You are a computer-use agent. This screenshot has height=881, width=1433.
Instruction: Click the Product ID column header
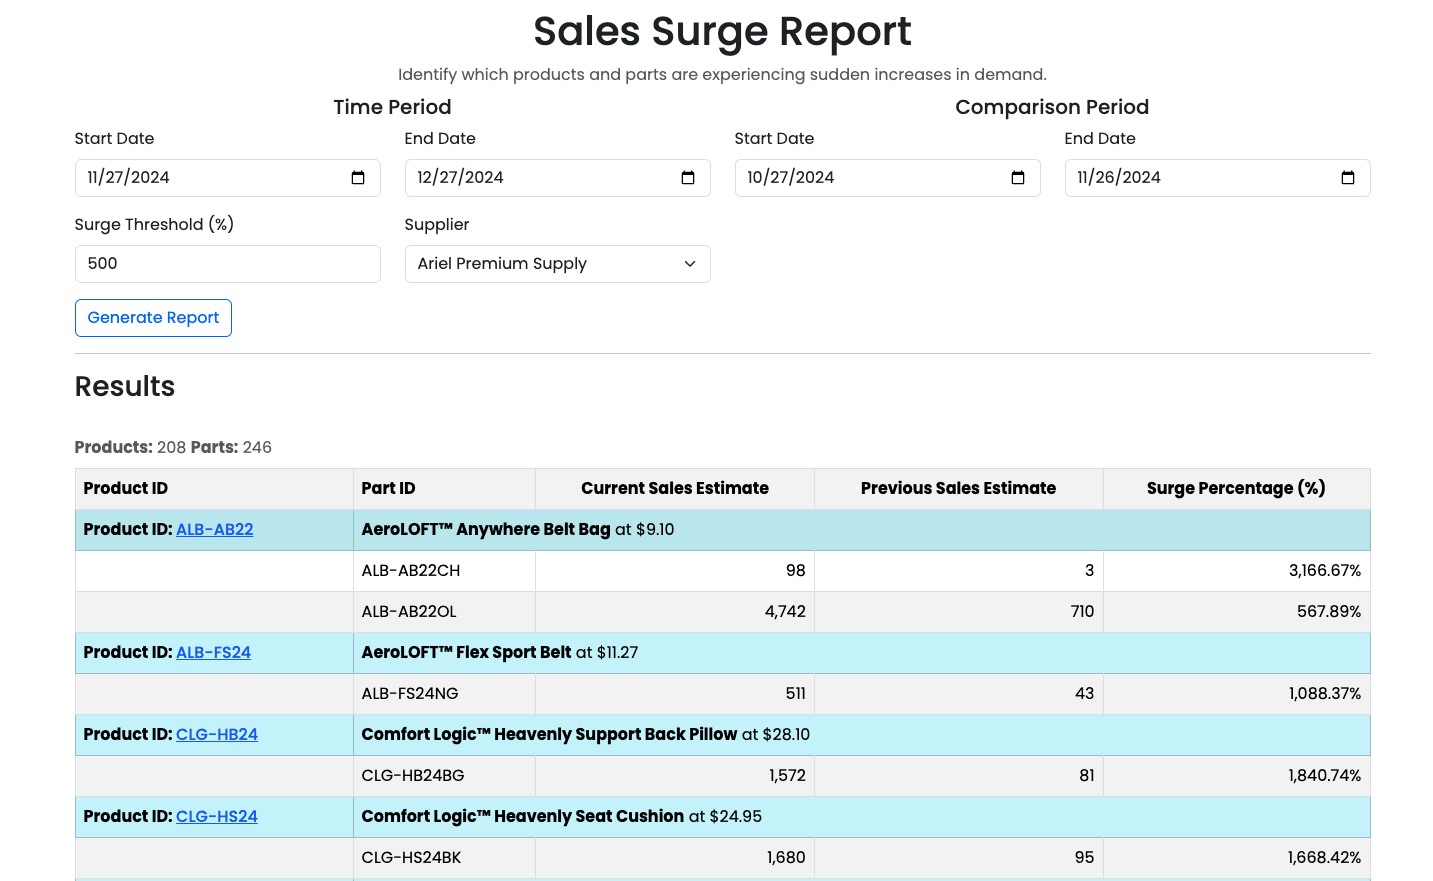[x=214, y=489]
